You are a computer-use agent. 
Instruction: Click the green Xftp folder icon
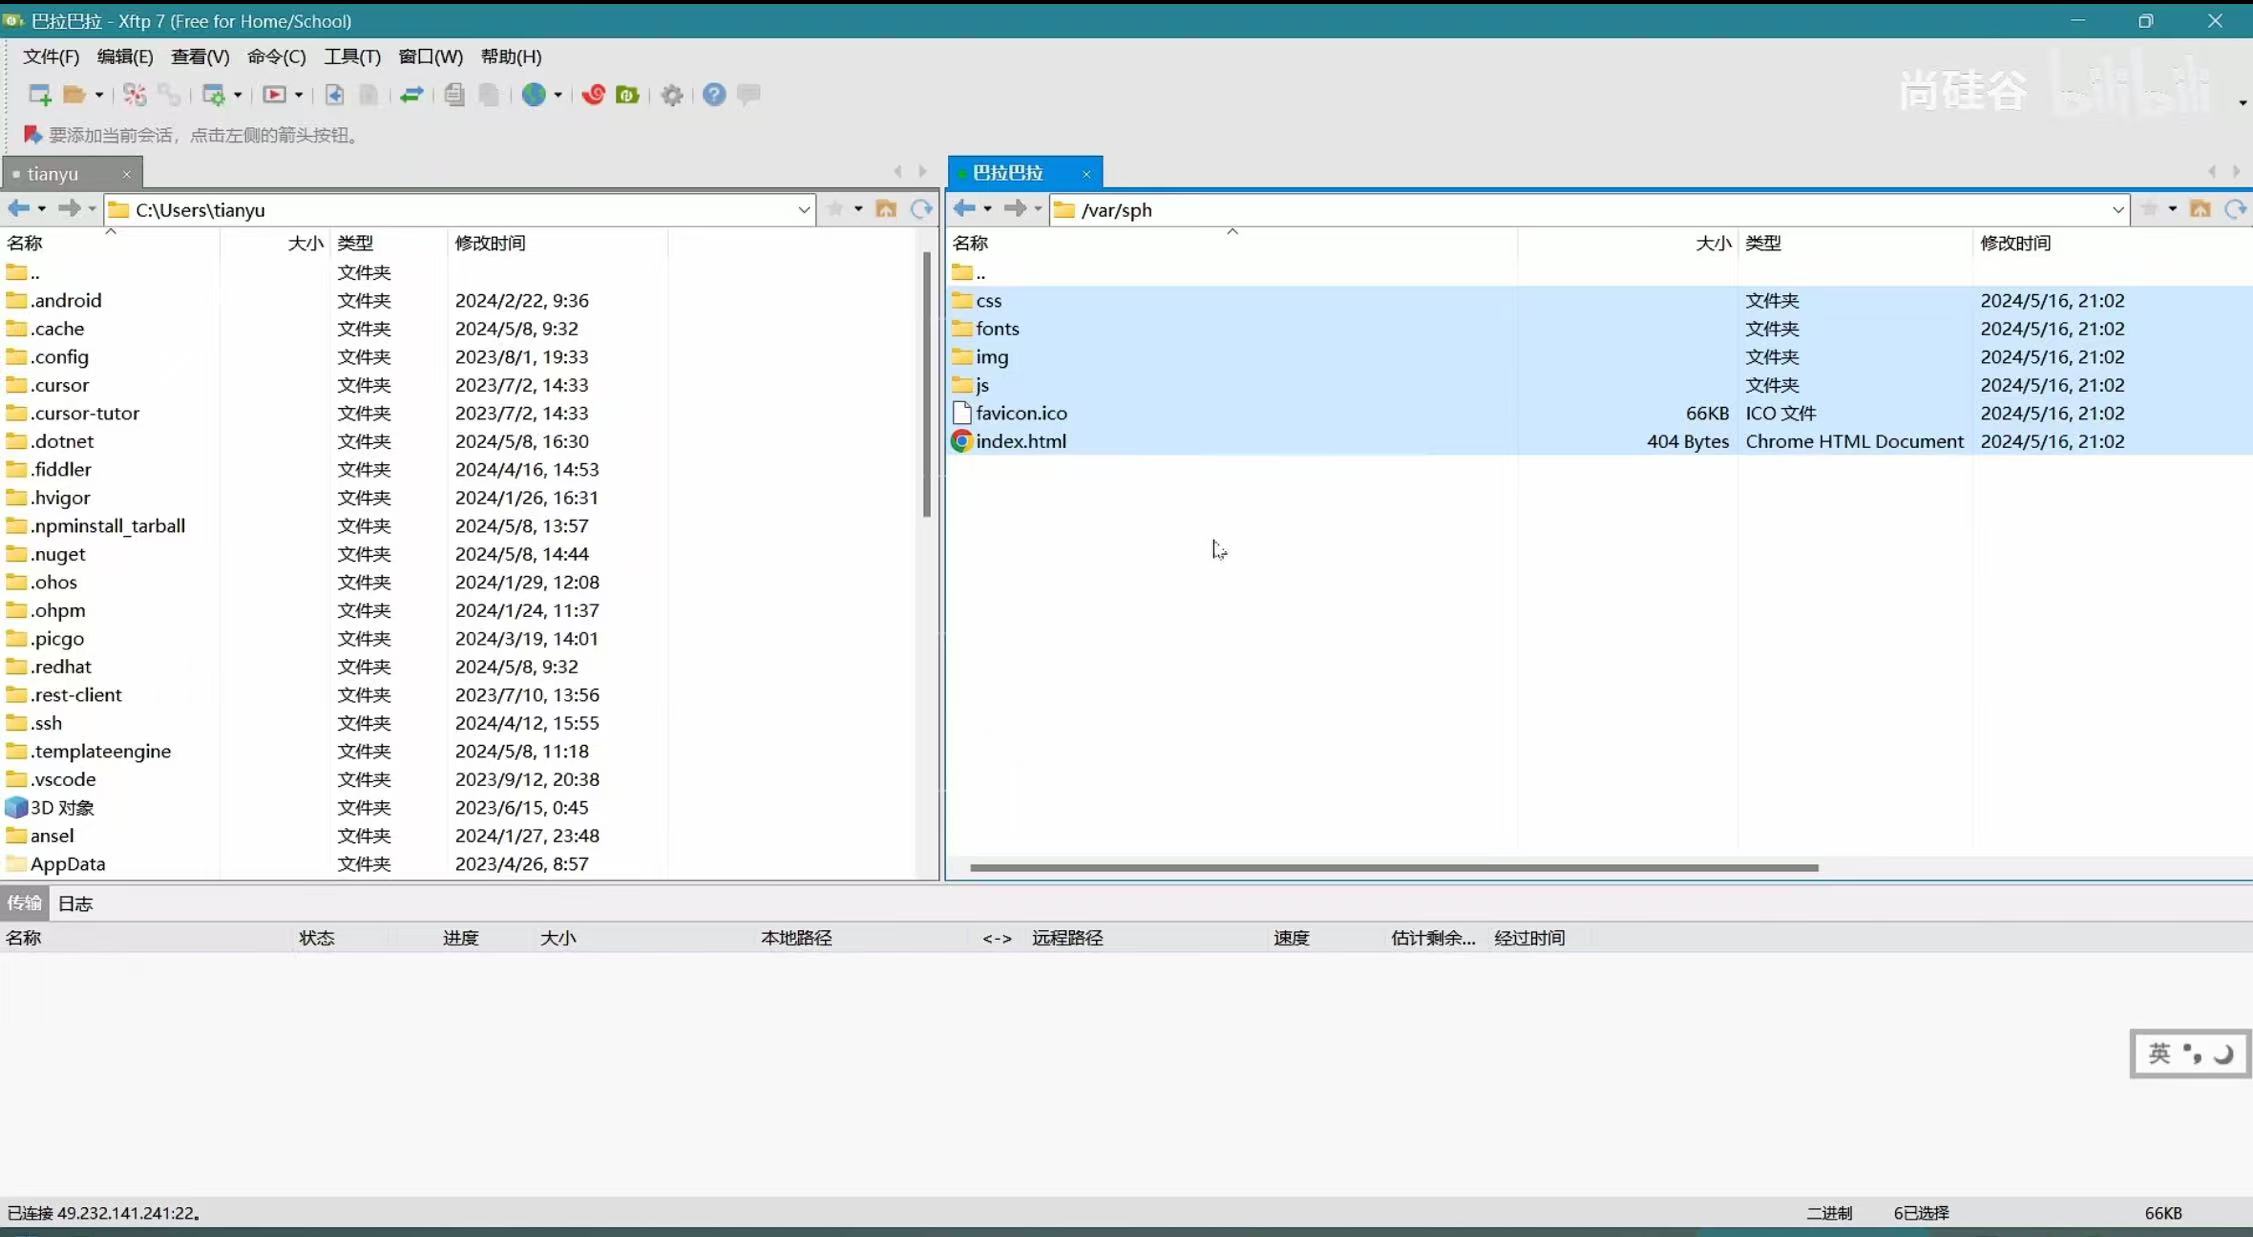tap(628, 94)
